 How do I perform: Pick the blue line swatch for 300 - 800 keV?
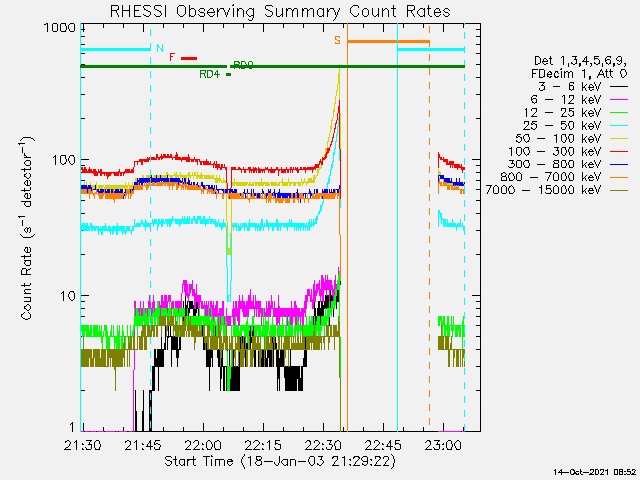coord(619,164)
